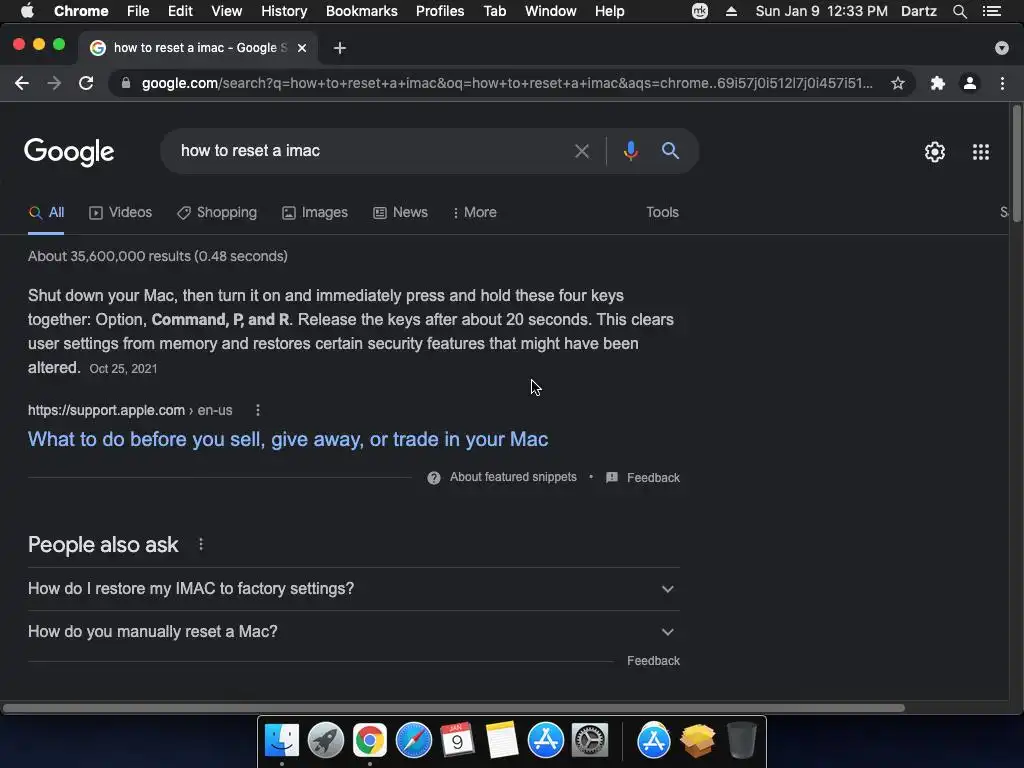Screen dimensions: 1024x768
Task: Open Trash from the Dock
Action: click(x=742, y=741)
